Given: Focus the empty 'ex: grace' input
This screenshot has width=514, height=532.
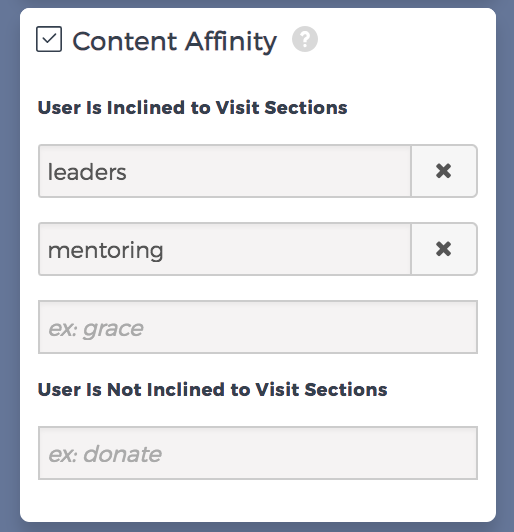Looking at the screenshot, I should click(x=258, y=327).
